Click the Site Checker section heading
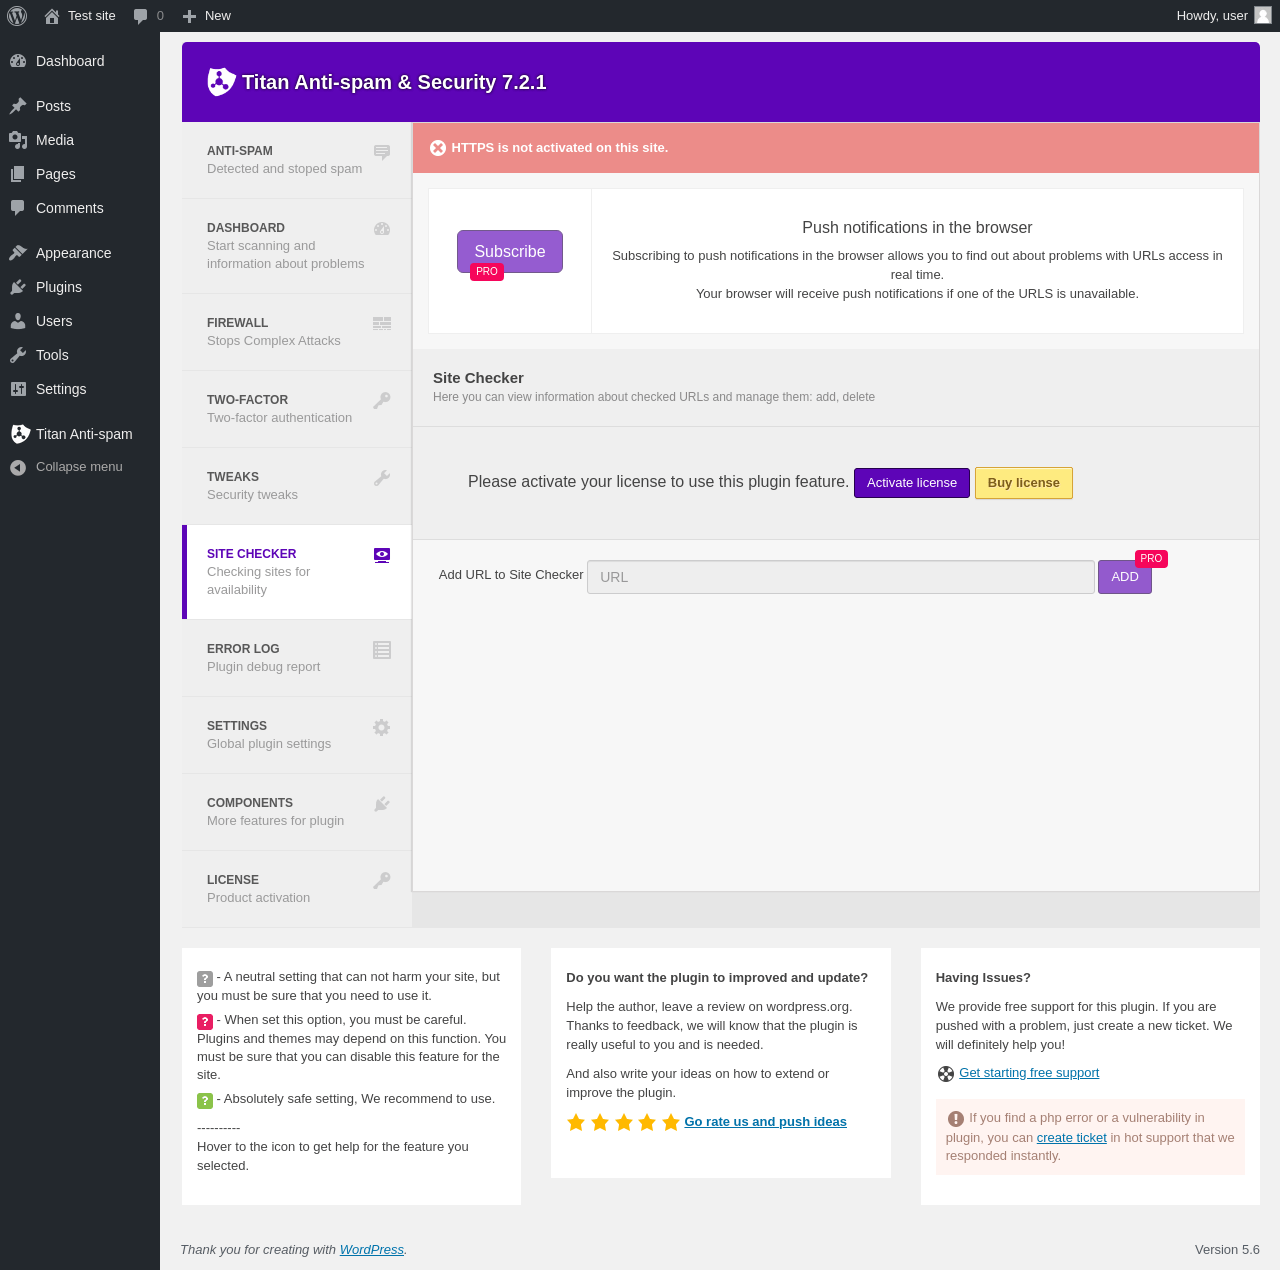The height and width of the screenshot is (1270, 1280). [478, 378]
